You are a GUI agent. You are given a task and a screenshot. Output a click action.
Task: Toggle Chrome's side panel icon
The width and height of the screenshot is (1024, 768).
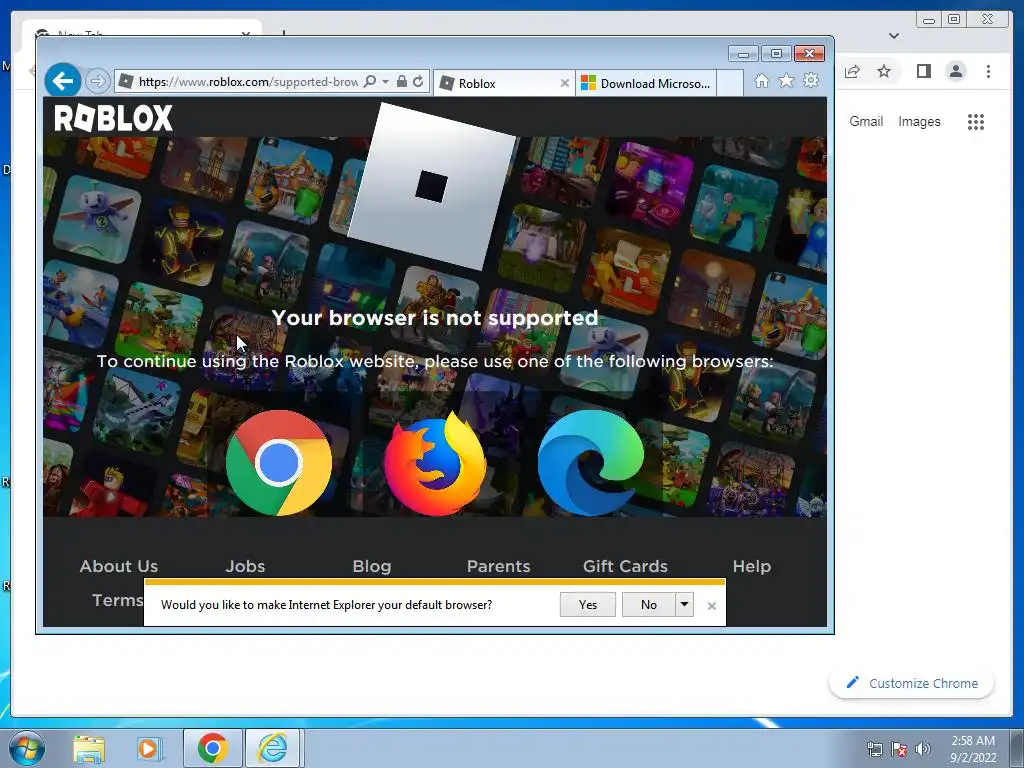(923, 71)
